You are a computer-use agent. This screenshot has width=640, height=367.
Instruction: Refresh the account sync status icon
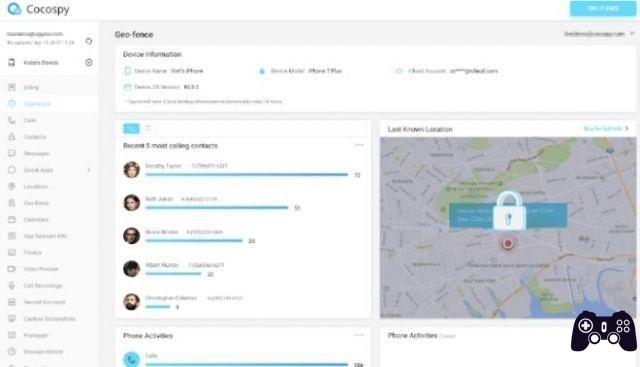click(89, 41)
